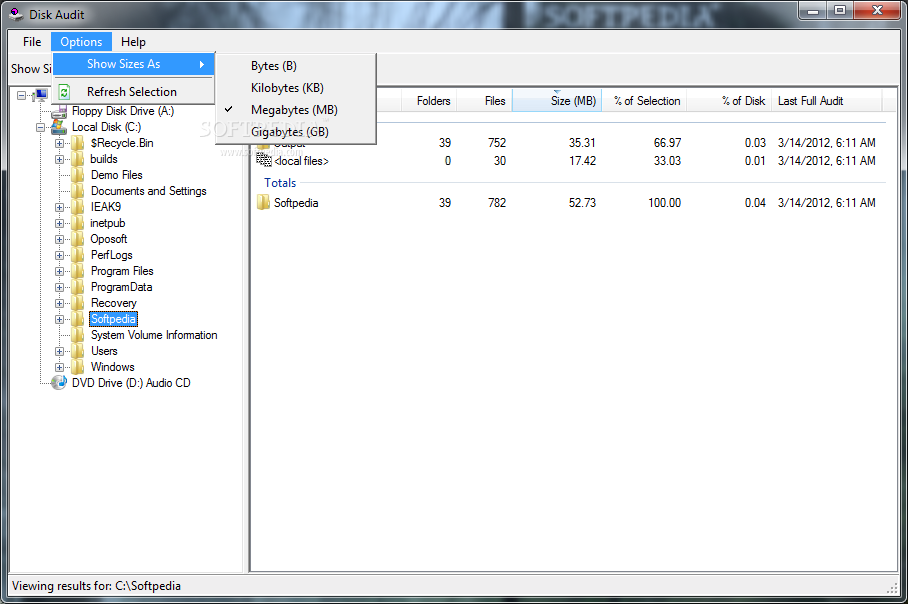This screenshot has height=604, width=908.
Task: Minimize the Disk Audit window
Action: [813, 10]
